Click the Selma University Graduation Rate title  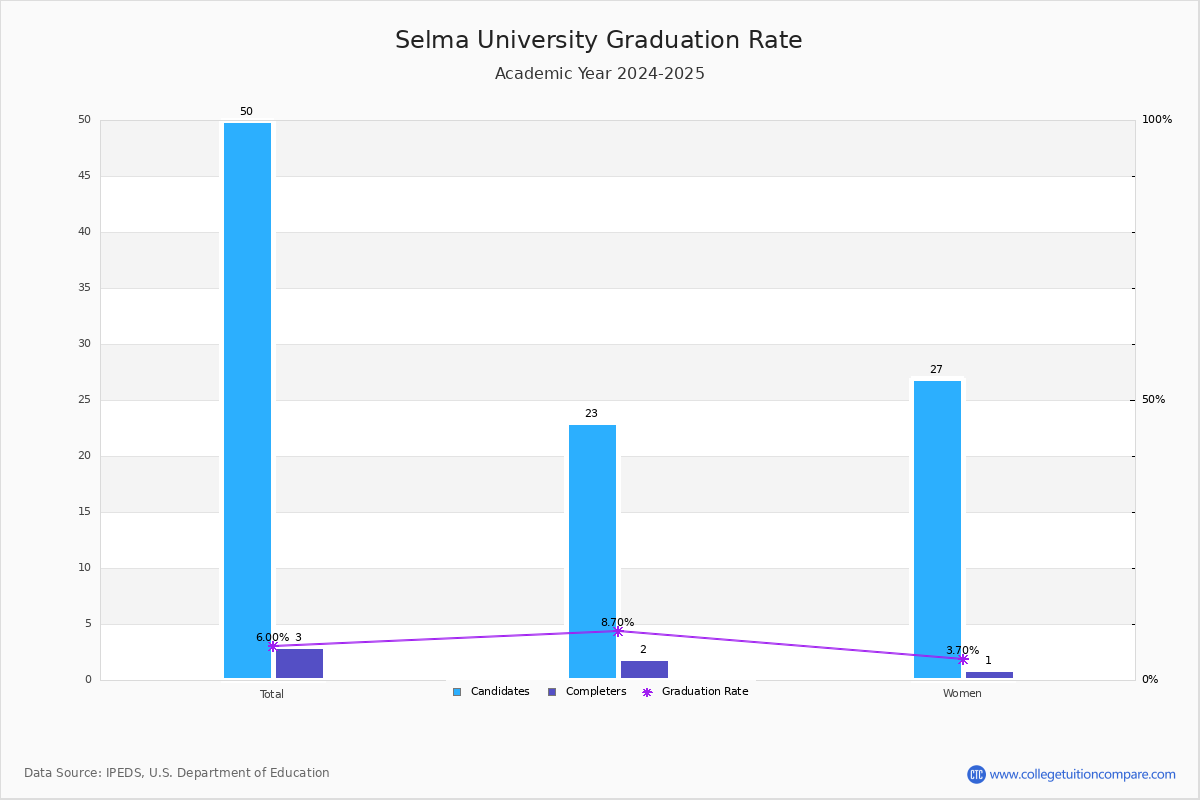[599, 40]
